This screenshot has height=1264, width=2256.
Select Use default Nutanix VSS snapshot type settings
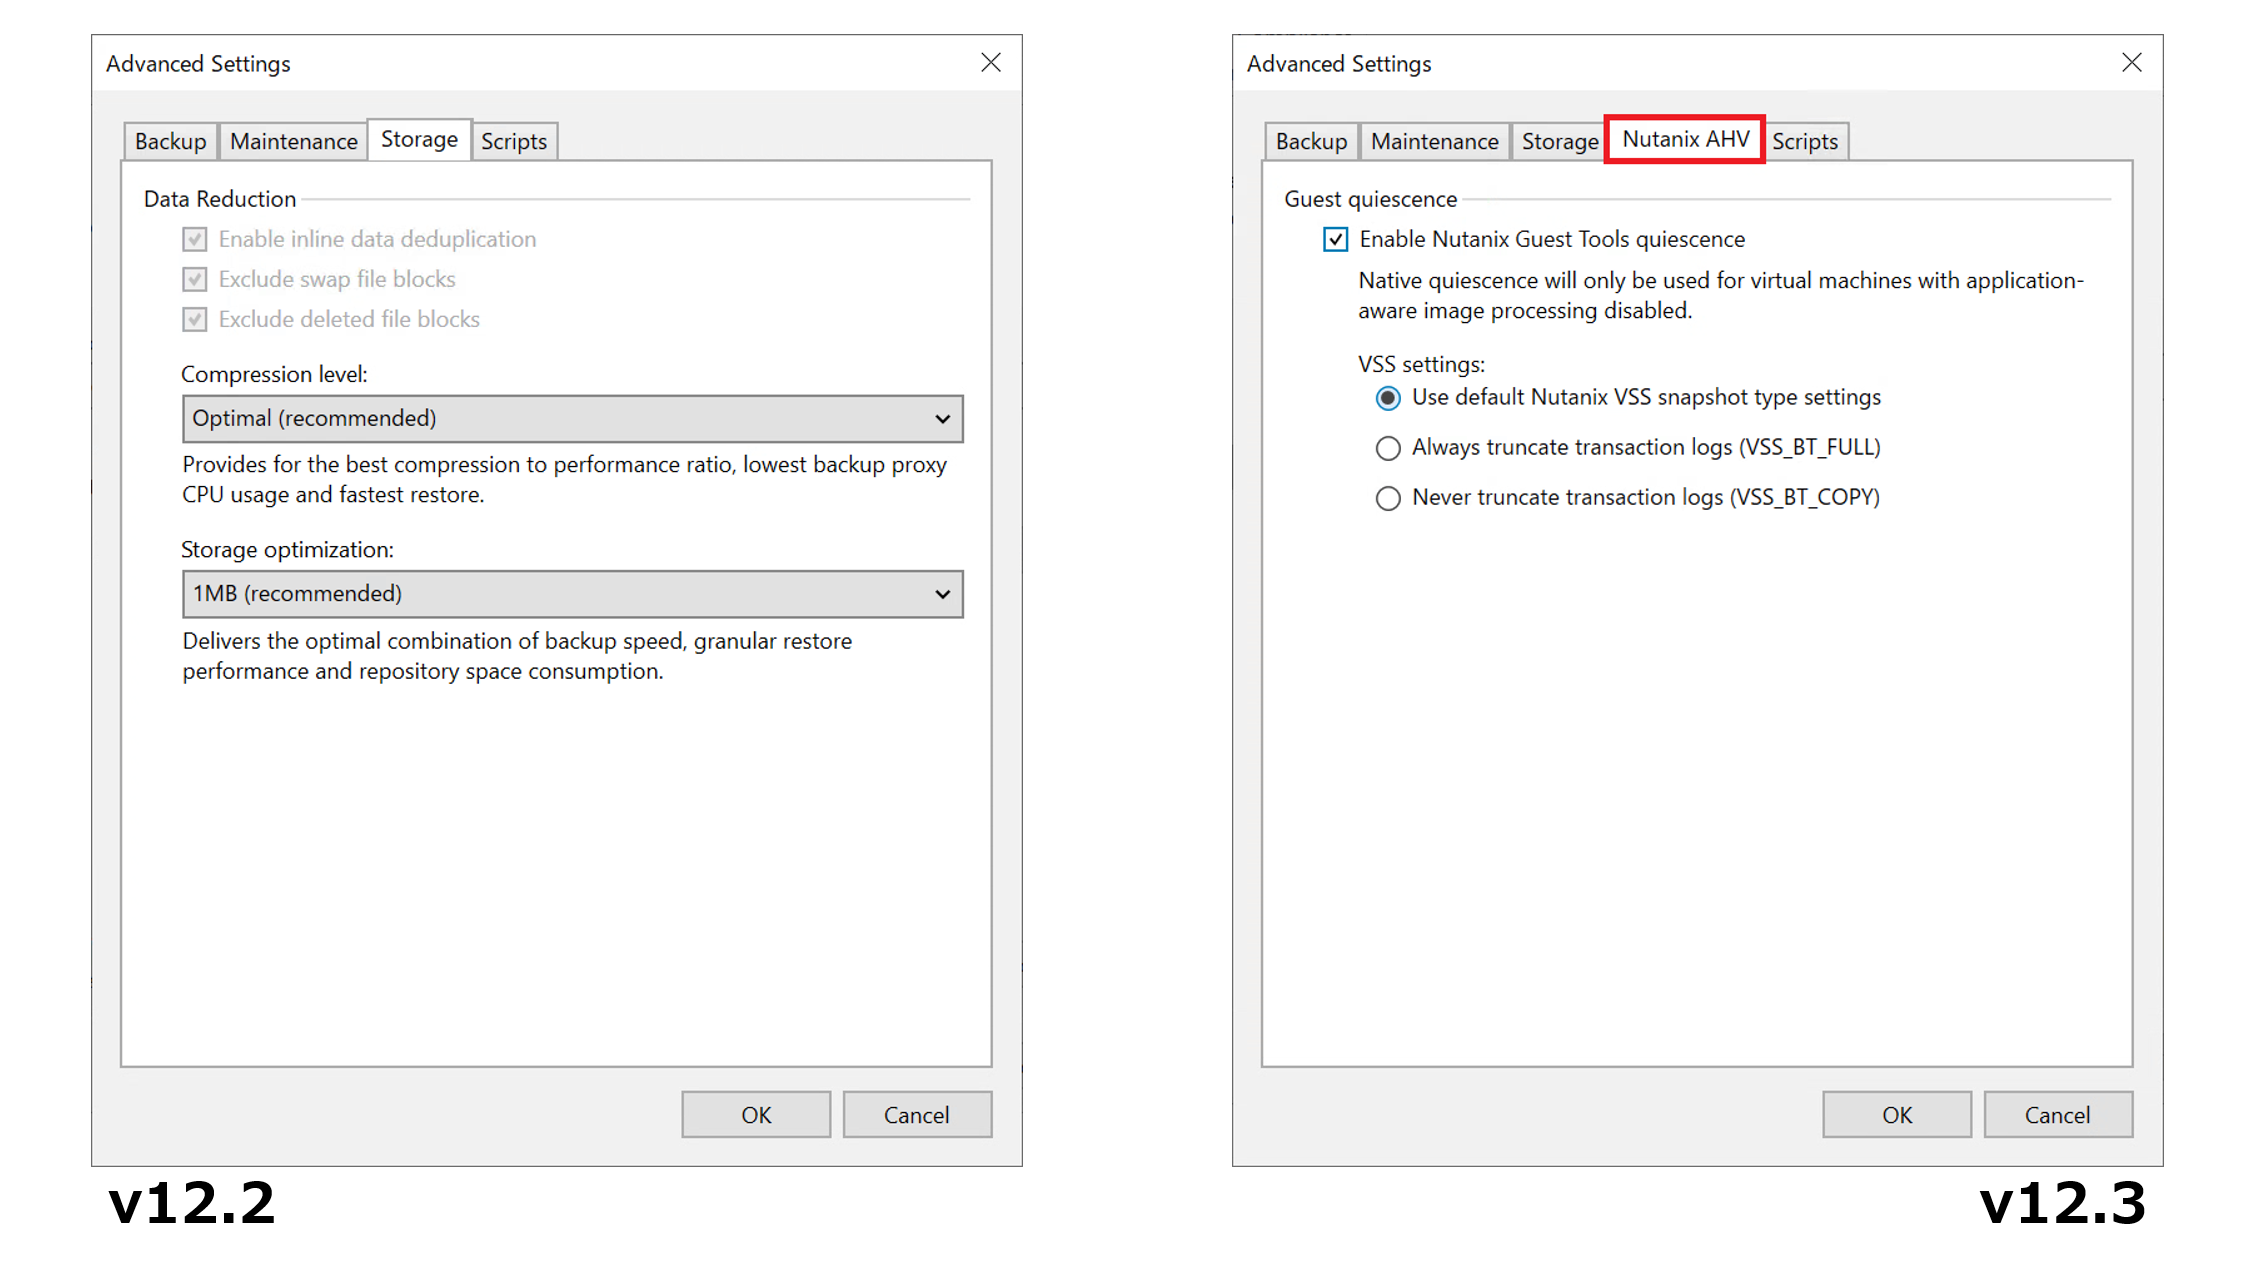point(1388,398)
